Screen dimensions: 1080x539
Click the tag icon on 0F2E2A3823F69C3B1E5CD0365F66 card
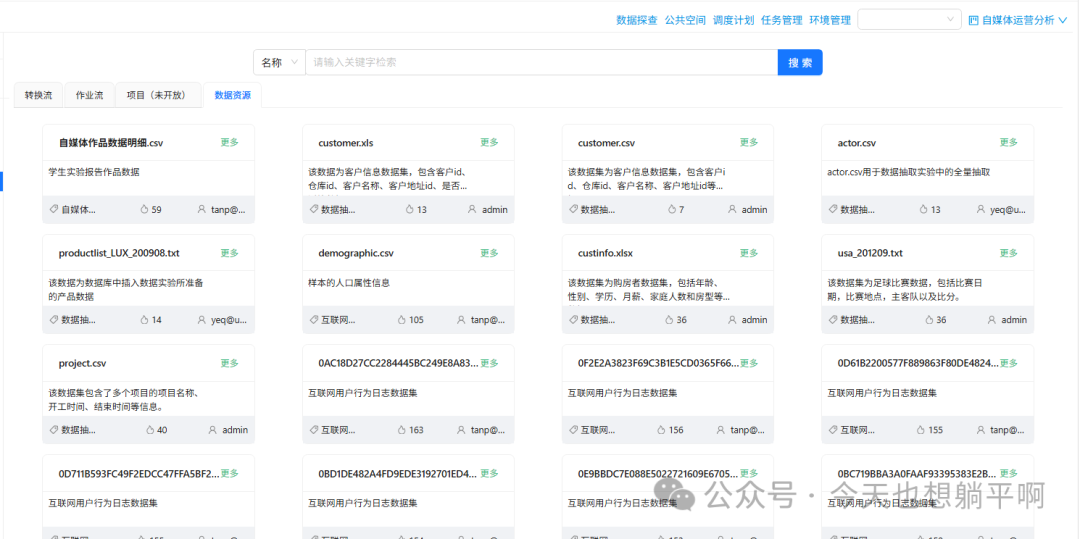pos(573,430)
